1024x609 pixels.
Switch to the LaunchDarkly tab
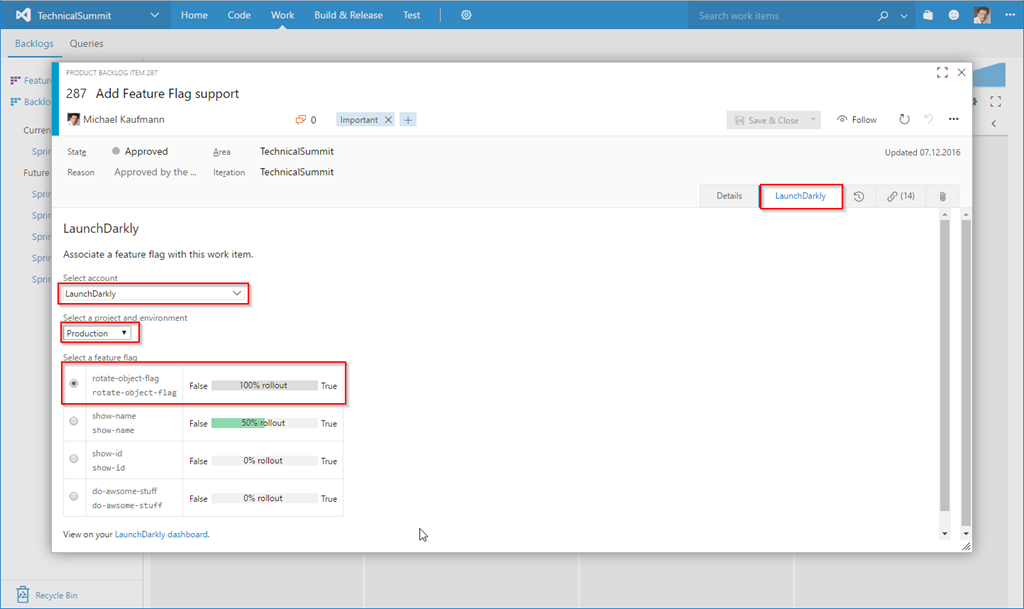800,196
